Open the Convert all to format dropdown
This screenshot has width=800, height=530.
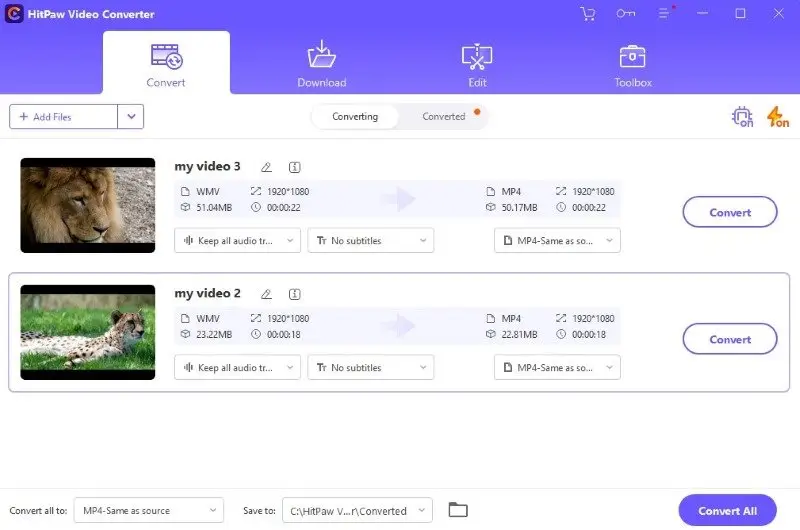tap(148, 510)
